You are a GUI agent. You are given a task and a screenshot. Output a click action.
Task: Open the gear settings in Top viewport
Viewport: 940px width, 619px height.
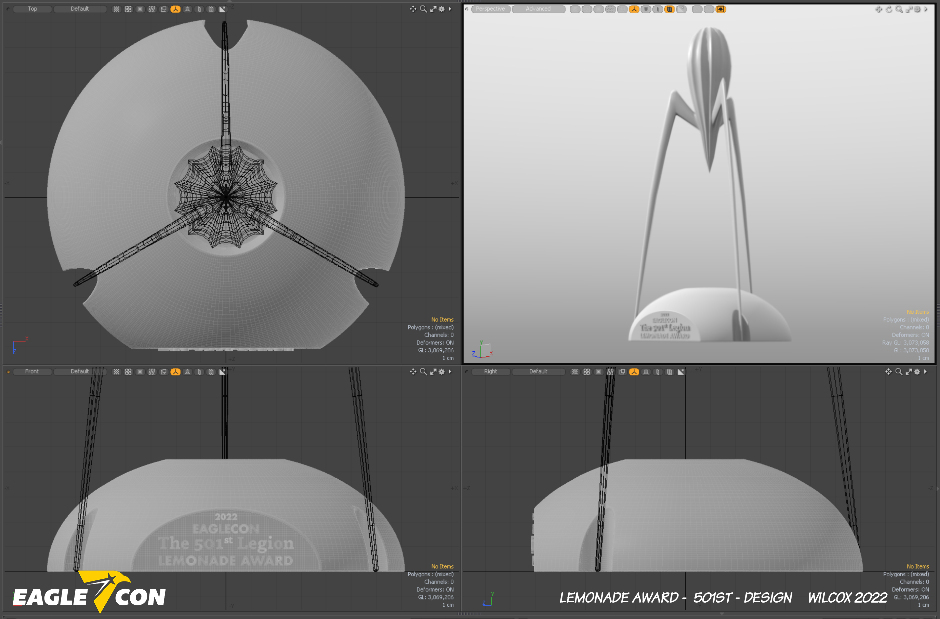[441, 9]
